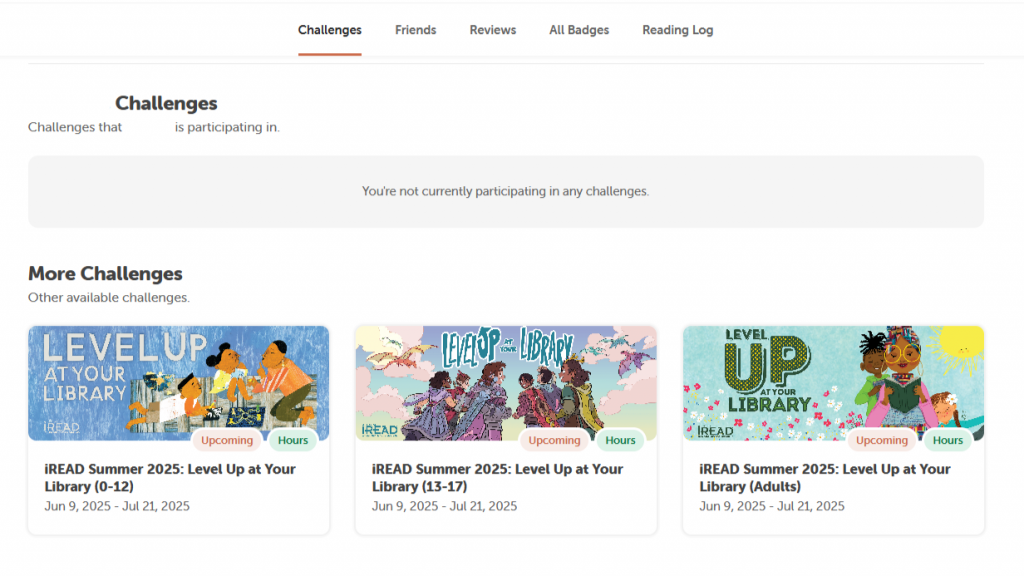The width and height of the screenshot is (1024, 576).
Task: Open the Friends tab
Action: click(x=415, y=30)
